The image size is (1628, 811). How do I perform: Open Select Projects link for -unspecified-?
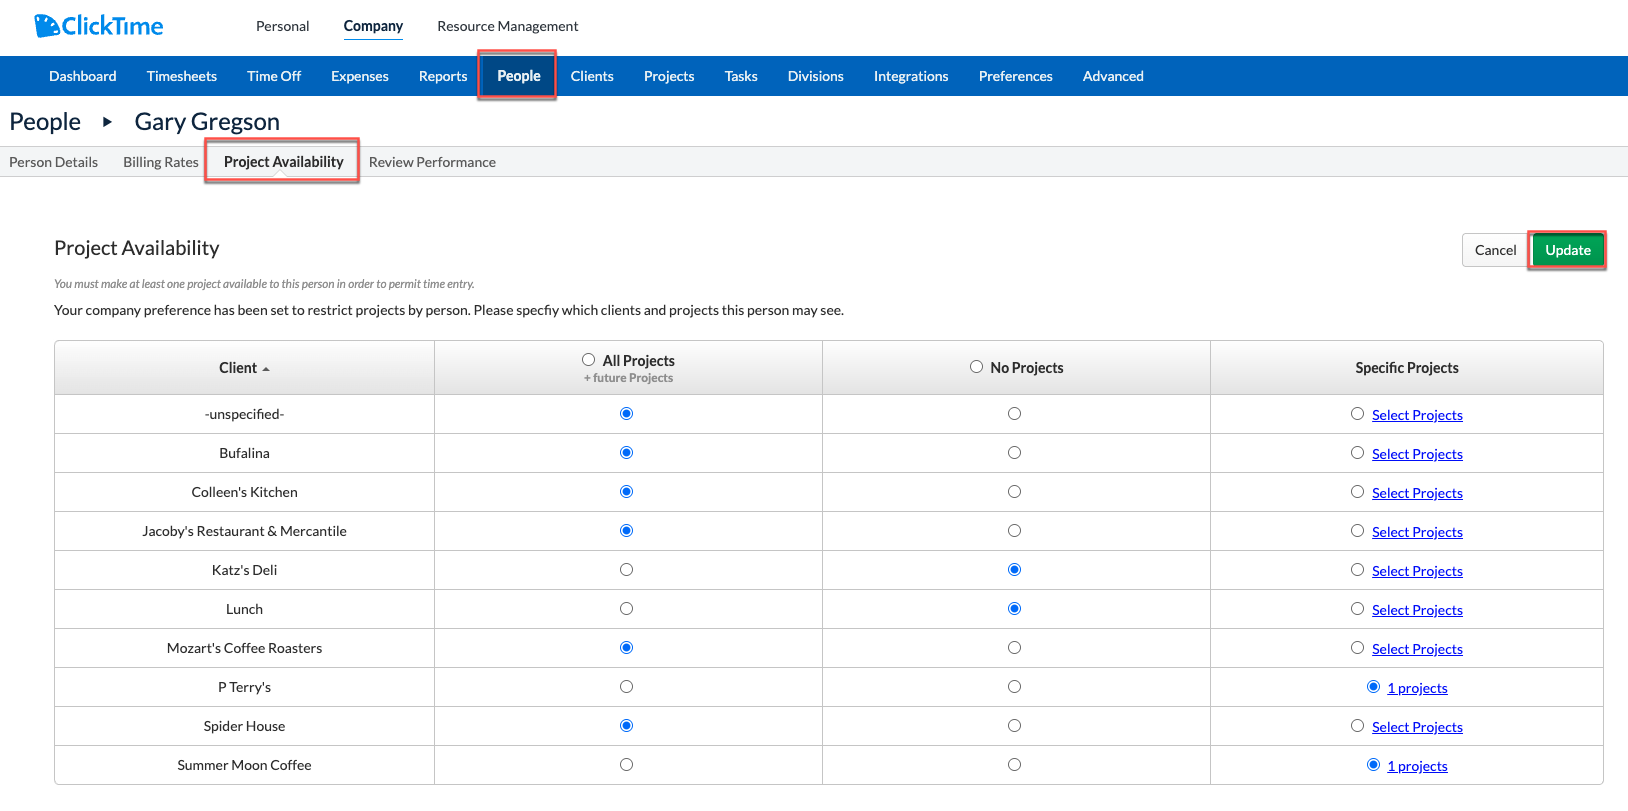click(1417, 415)
